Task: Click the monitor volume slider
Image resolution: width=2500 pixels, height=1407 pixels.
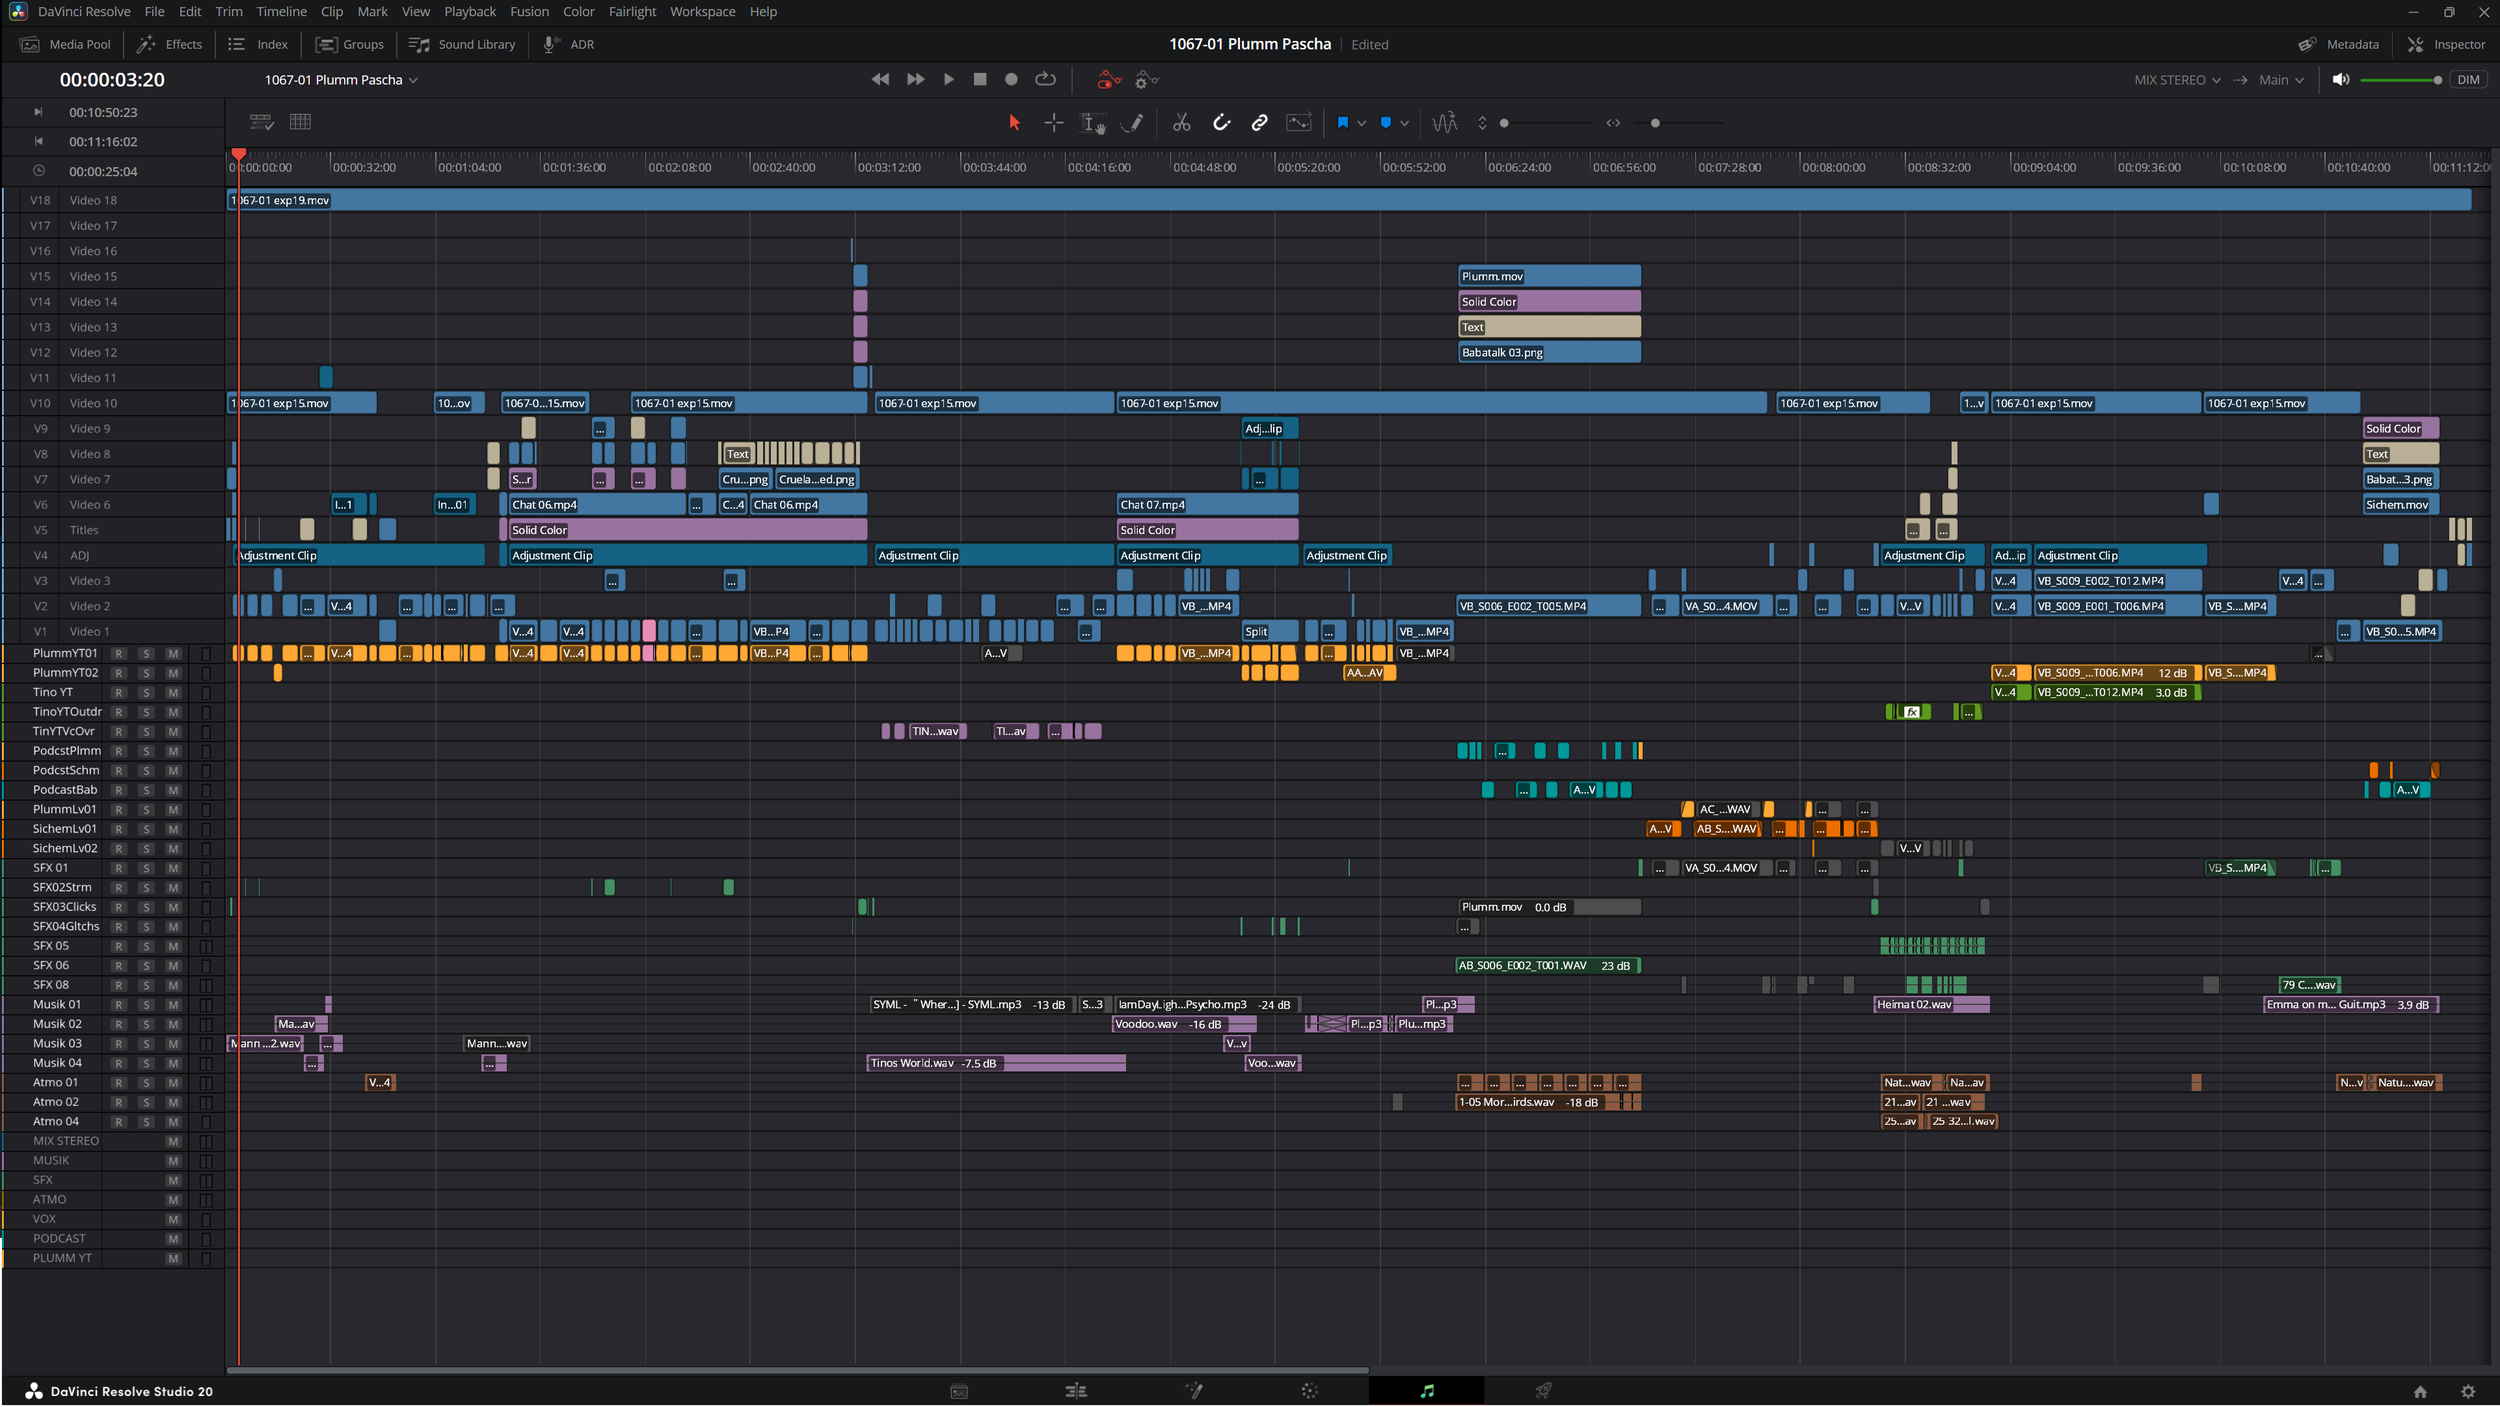Action: pos(2398,80)
